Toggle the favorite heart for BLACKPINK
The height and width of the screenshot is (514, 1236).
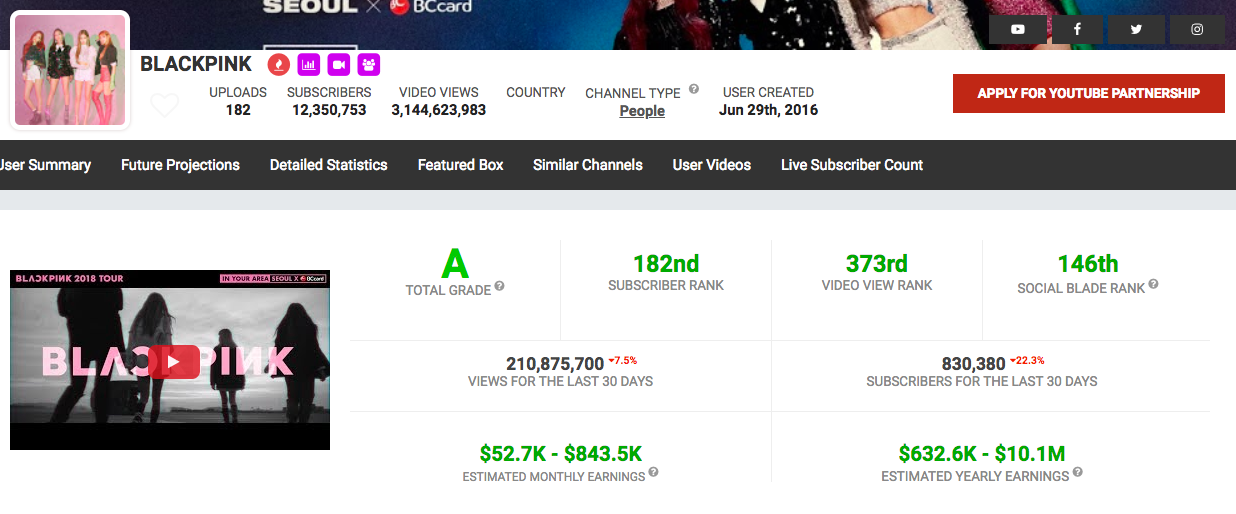coord(164,104)
